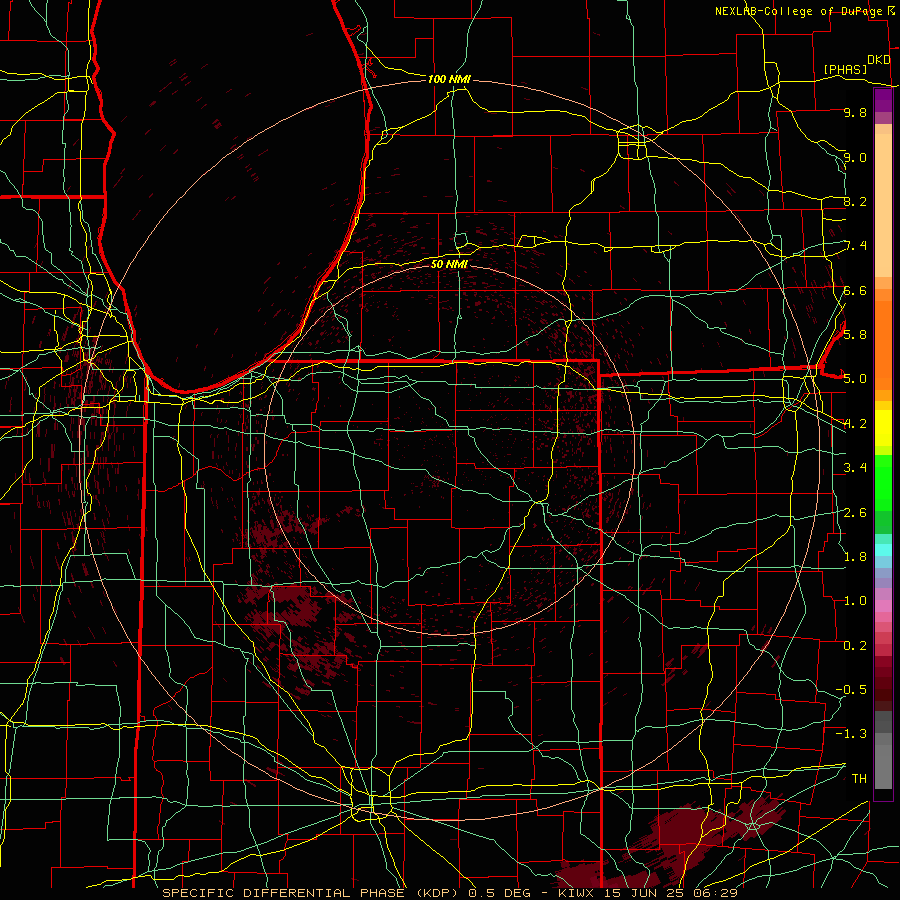Click the yellow band of the color bar
The image size is (900, 900).
883,428
